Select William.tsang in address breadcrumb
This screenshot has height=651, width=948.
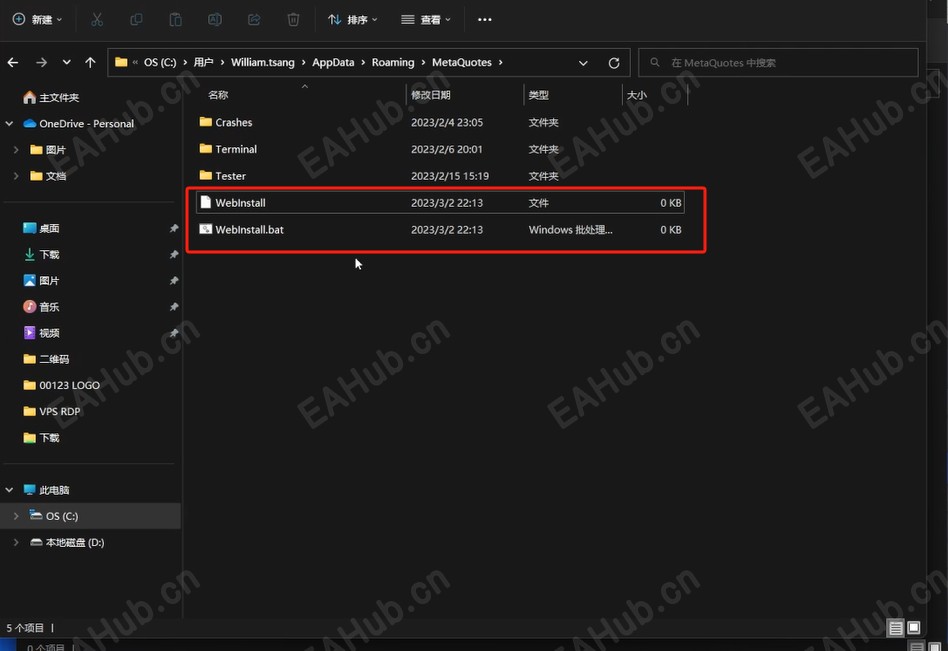click(x=262, y=62)
